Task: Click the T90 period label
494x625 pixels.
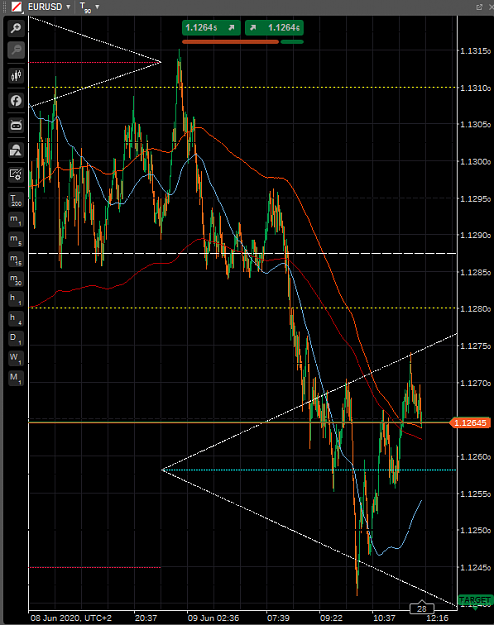Action: tap(85, 7)
